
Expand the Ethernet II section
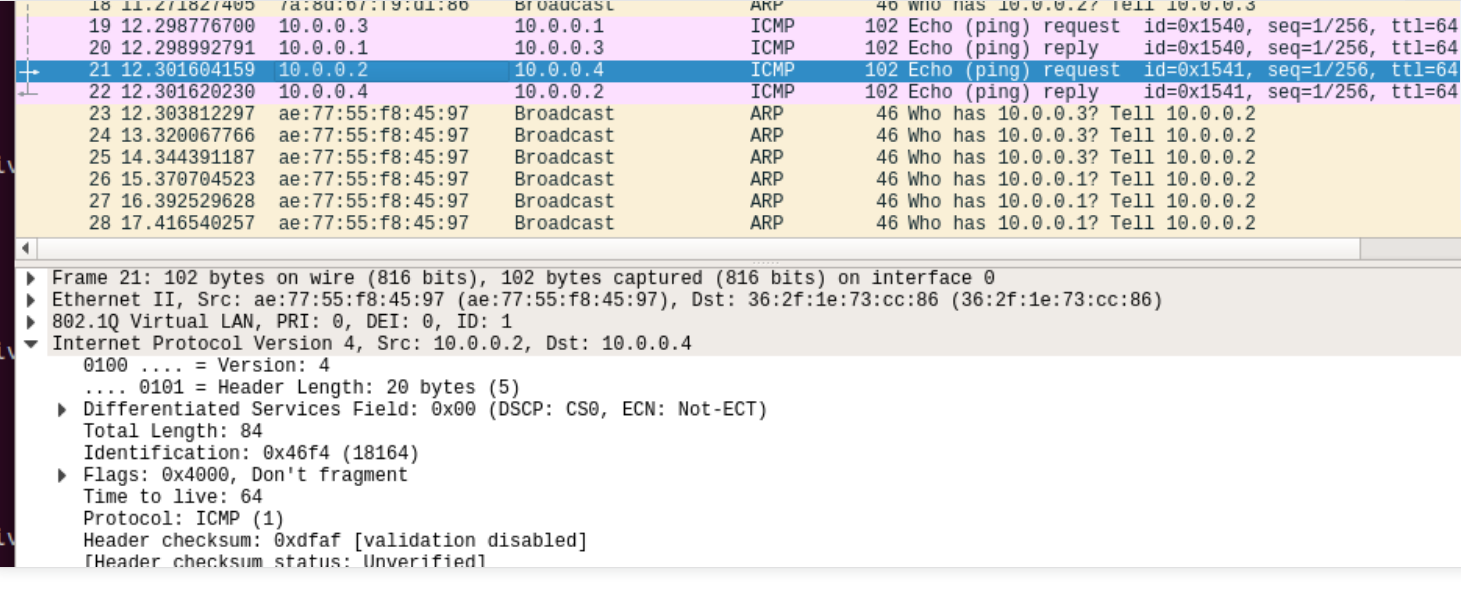pyautogui.click(x=31, y=301)
